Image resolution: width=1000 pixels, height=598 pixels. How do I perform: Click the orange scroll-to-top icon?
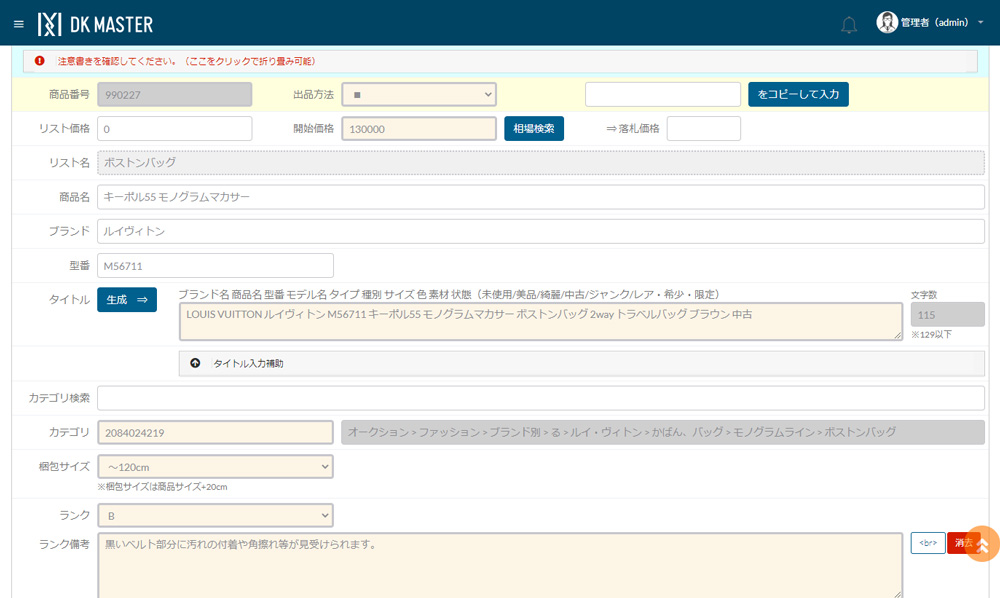(982, 544)
